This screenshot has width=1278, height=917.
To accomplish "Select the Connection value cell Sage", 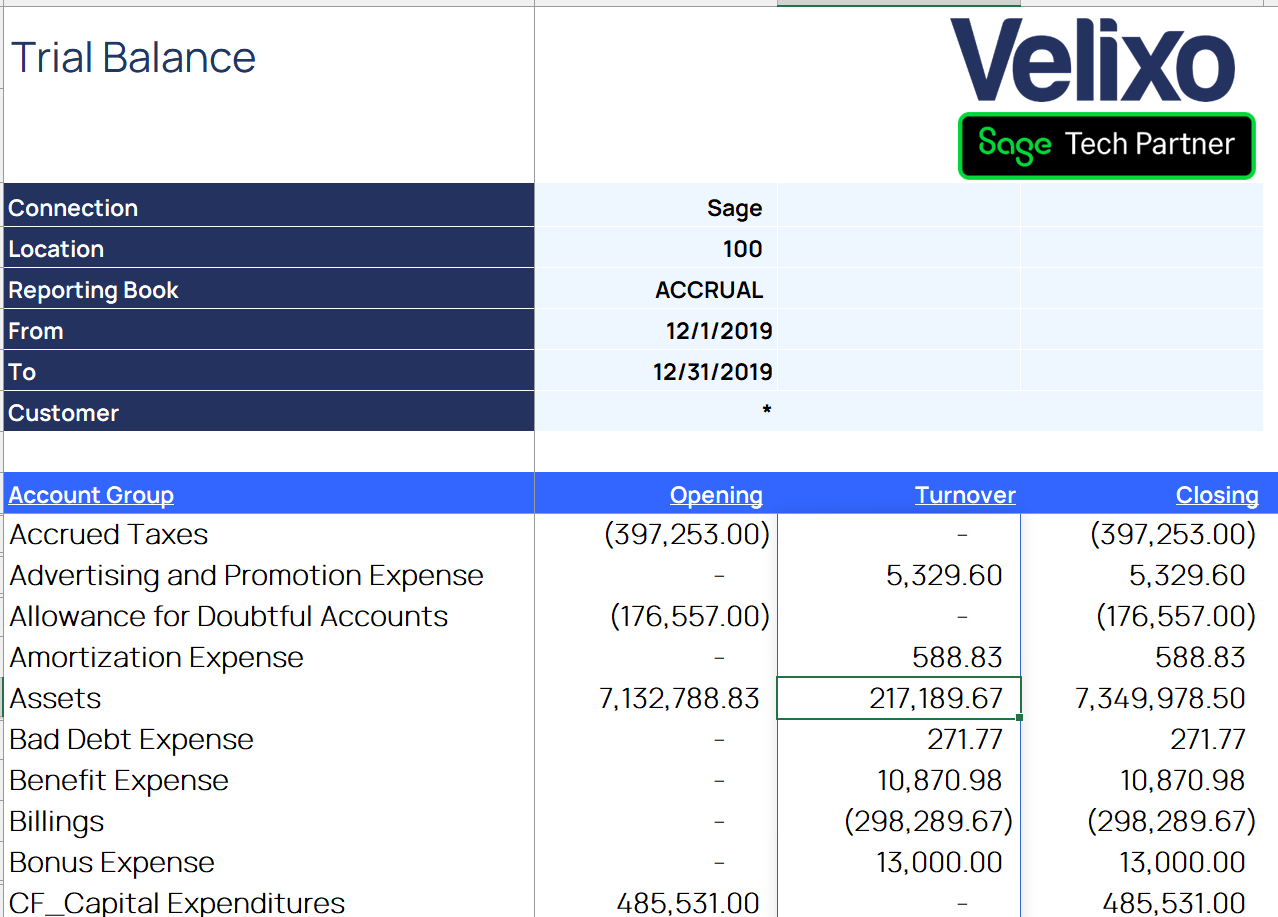I will (x=656, y=208).
